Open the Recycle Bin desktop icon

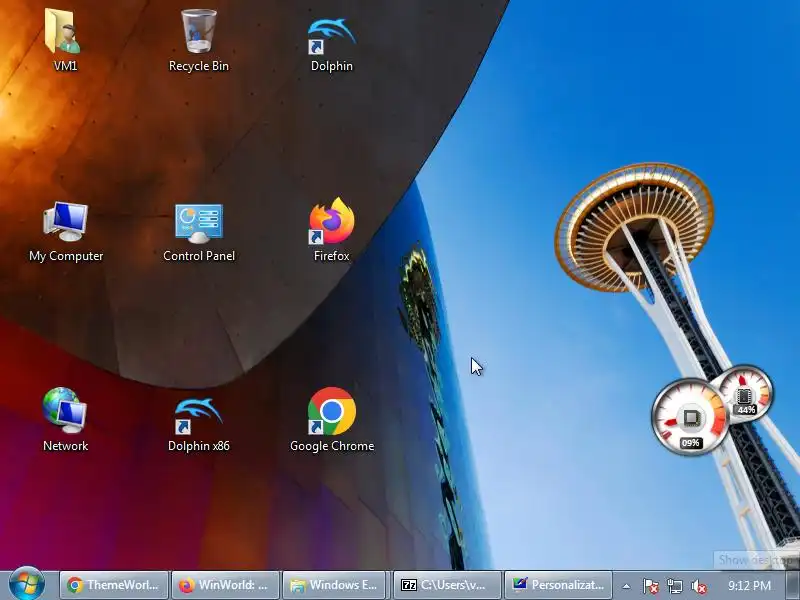click(198, 40)
